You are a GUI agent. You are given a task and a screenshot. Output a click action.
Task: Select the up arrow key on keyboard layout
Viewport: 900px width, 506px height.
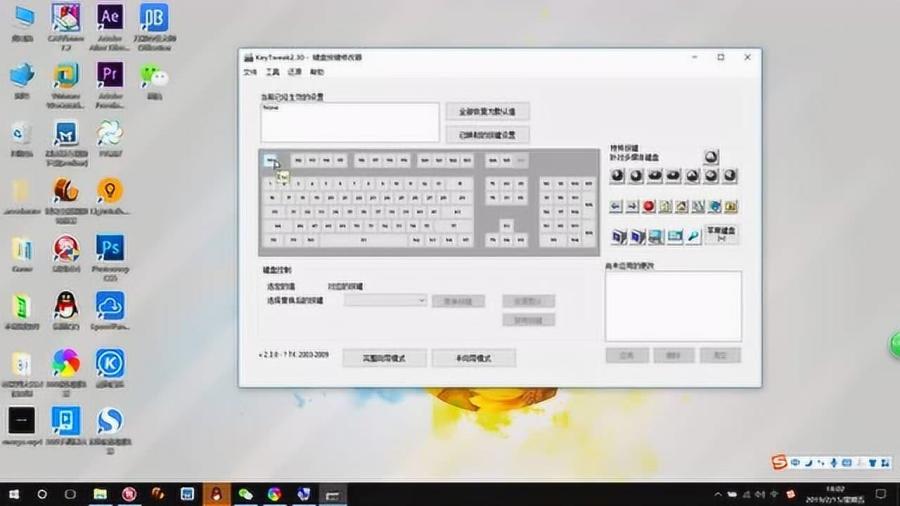pyautogui.click(x=506, y=226)
